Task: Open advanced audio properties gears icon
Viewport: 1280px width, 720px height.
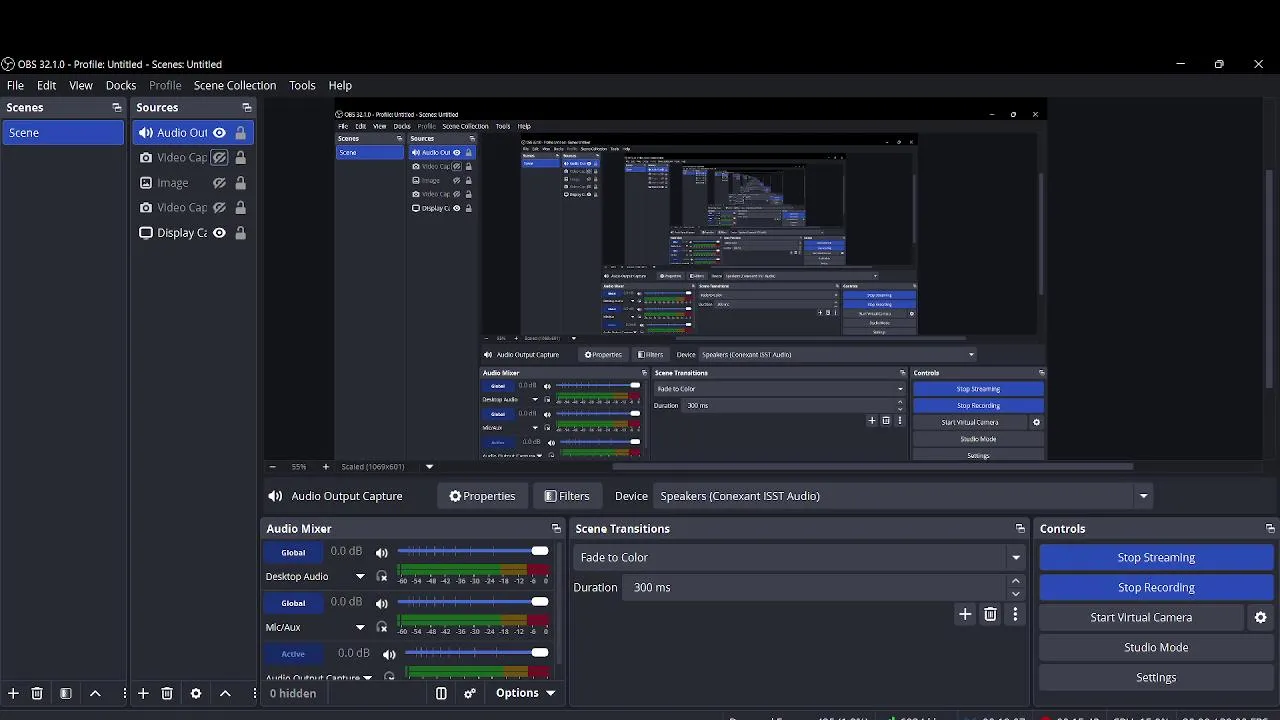Action: pyautogui.click(x=470, y=693)
